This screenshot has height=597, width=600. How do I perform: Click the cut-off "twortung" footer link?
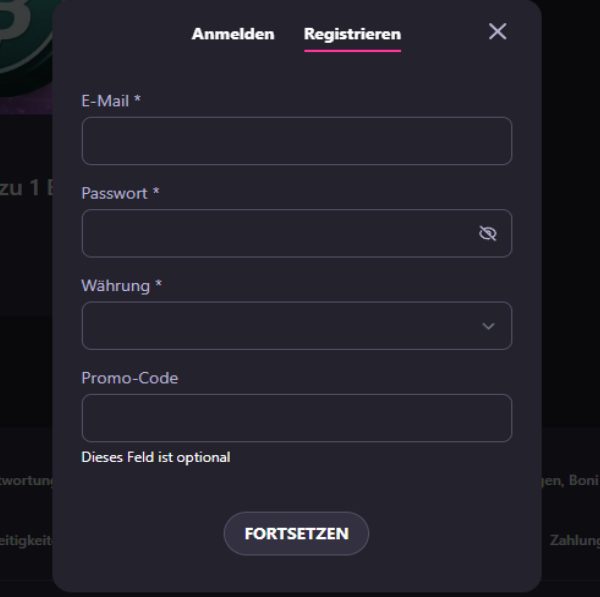coord(25,480)
